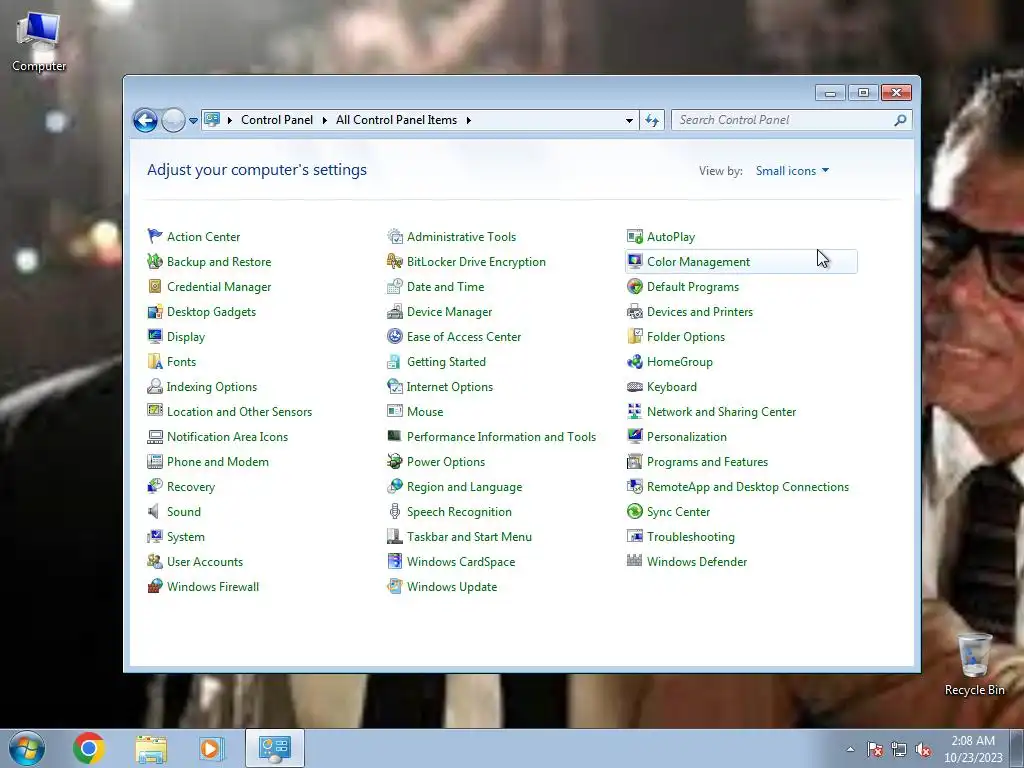Click the search magnifier icon
The width and height of the screenshot is (1024, 768).
click(900, 120)
